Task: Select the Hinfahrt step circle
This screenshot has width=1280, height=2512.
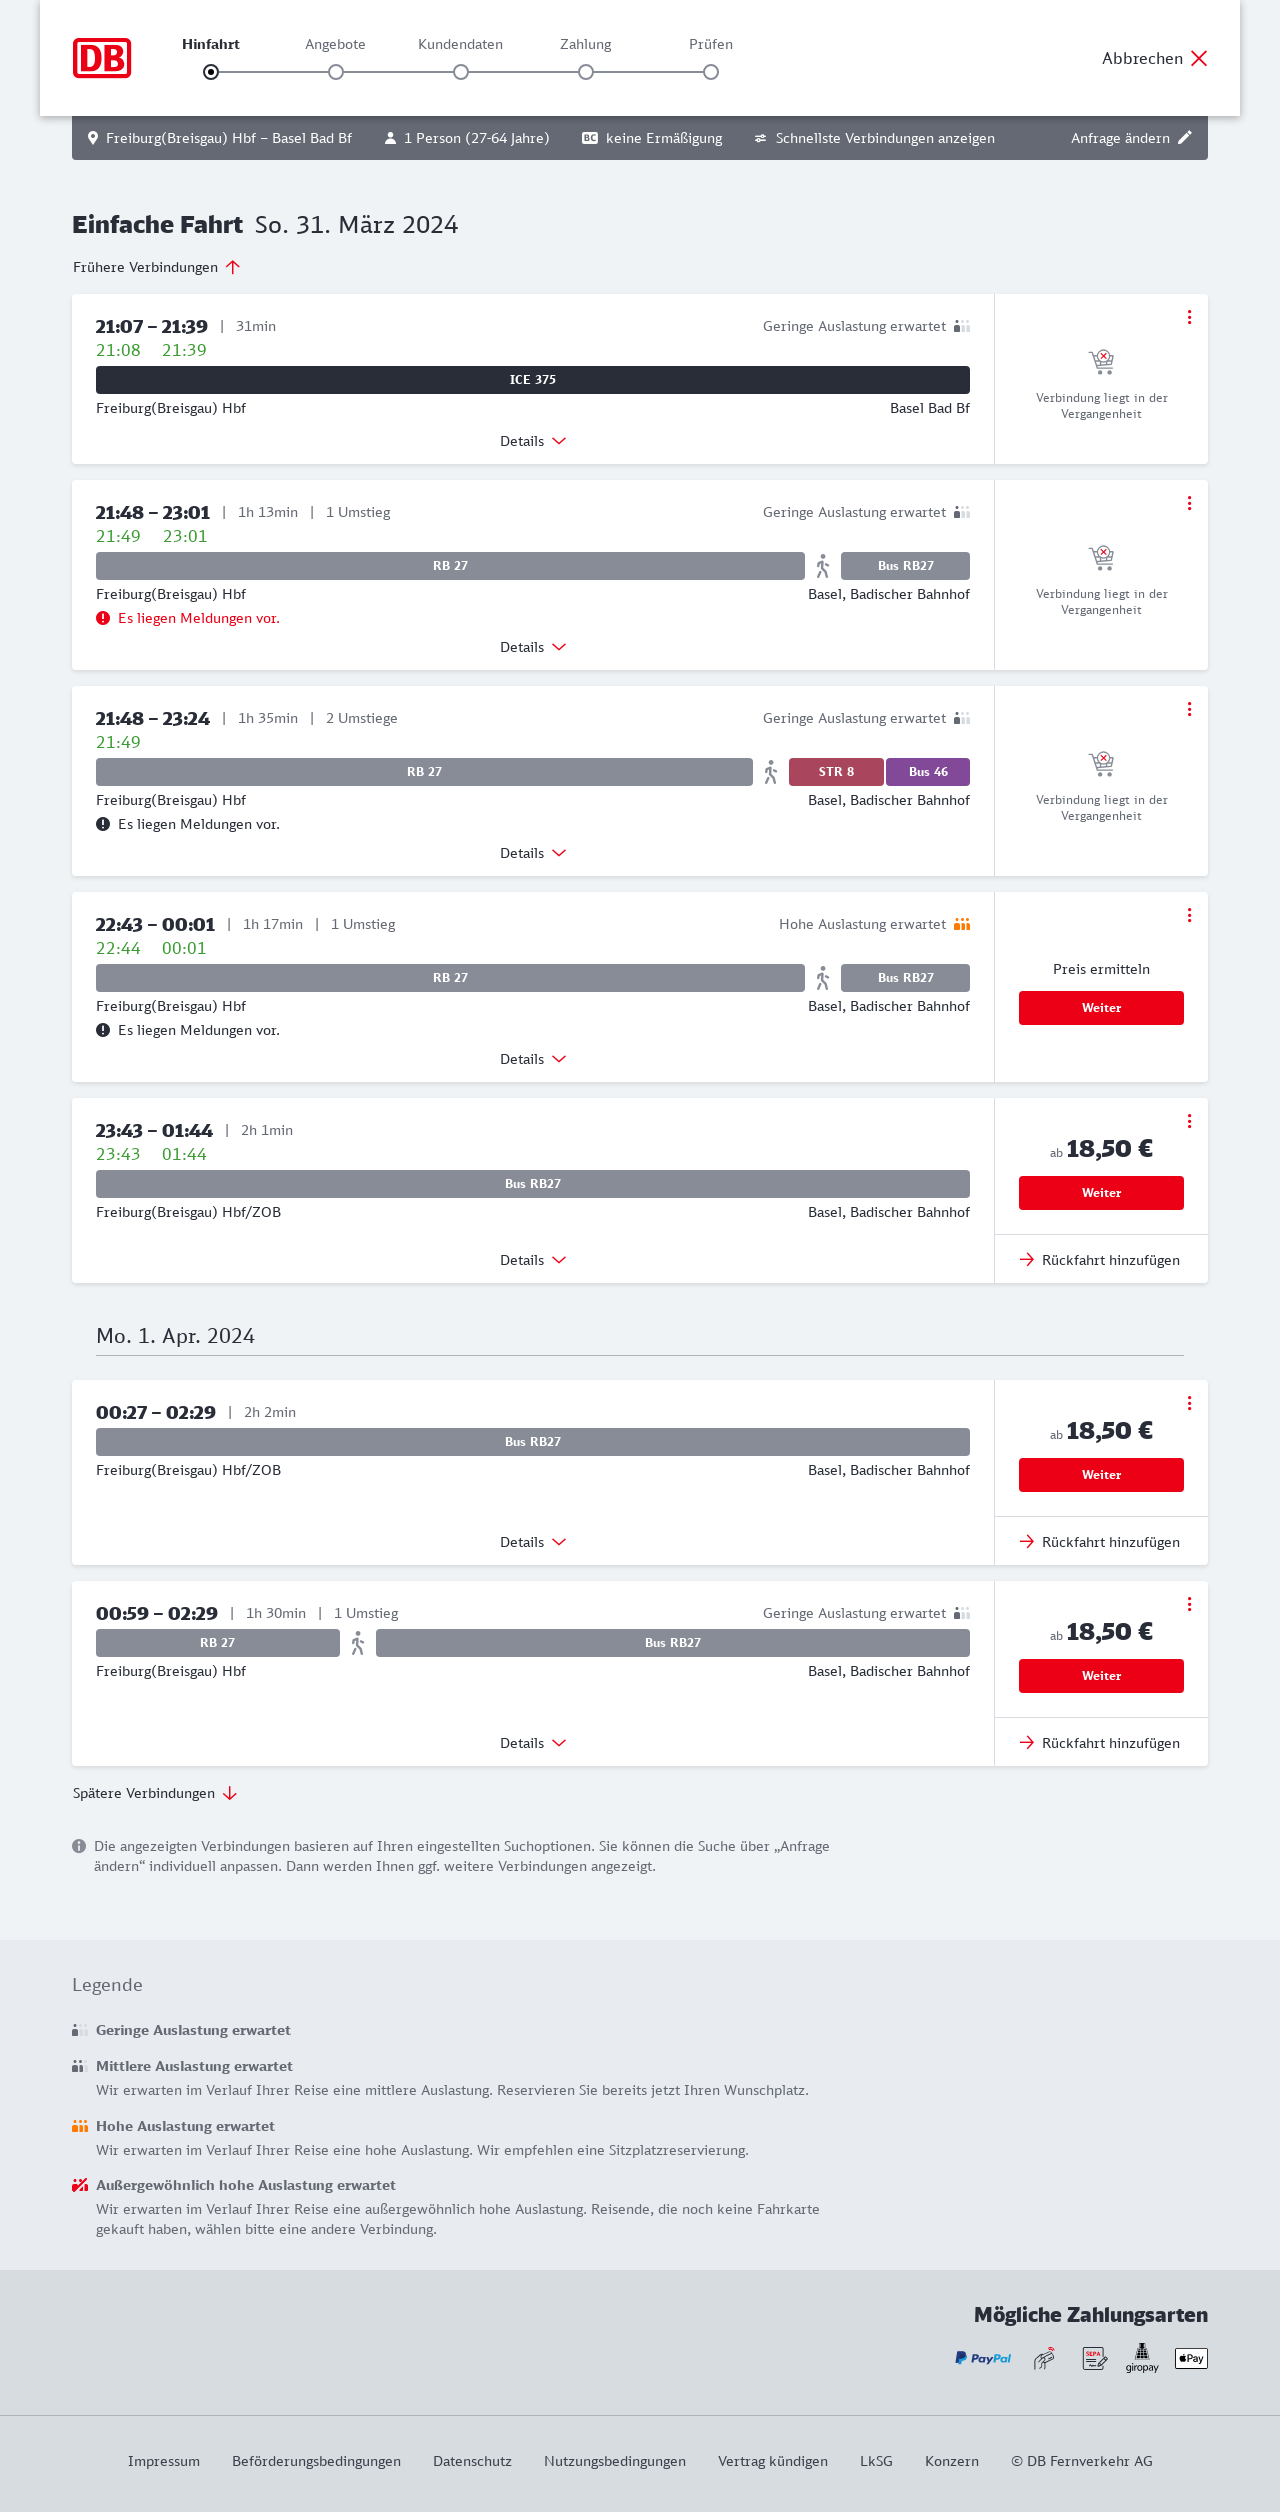Action: click(x=211, y=72)
